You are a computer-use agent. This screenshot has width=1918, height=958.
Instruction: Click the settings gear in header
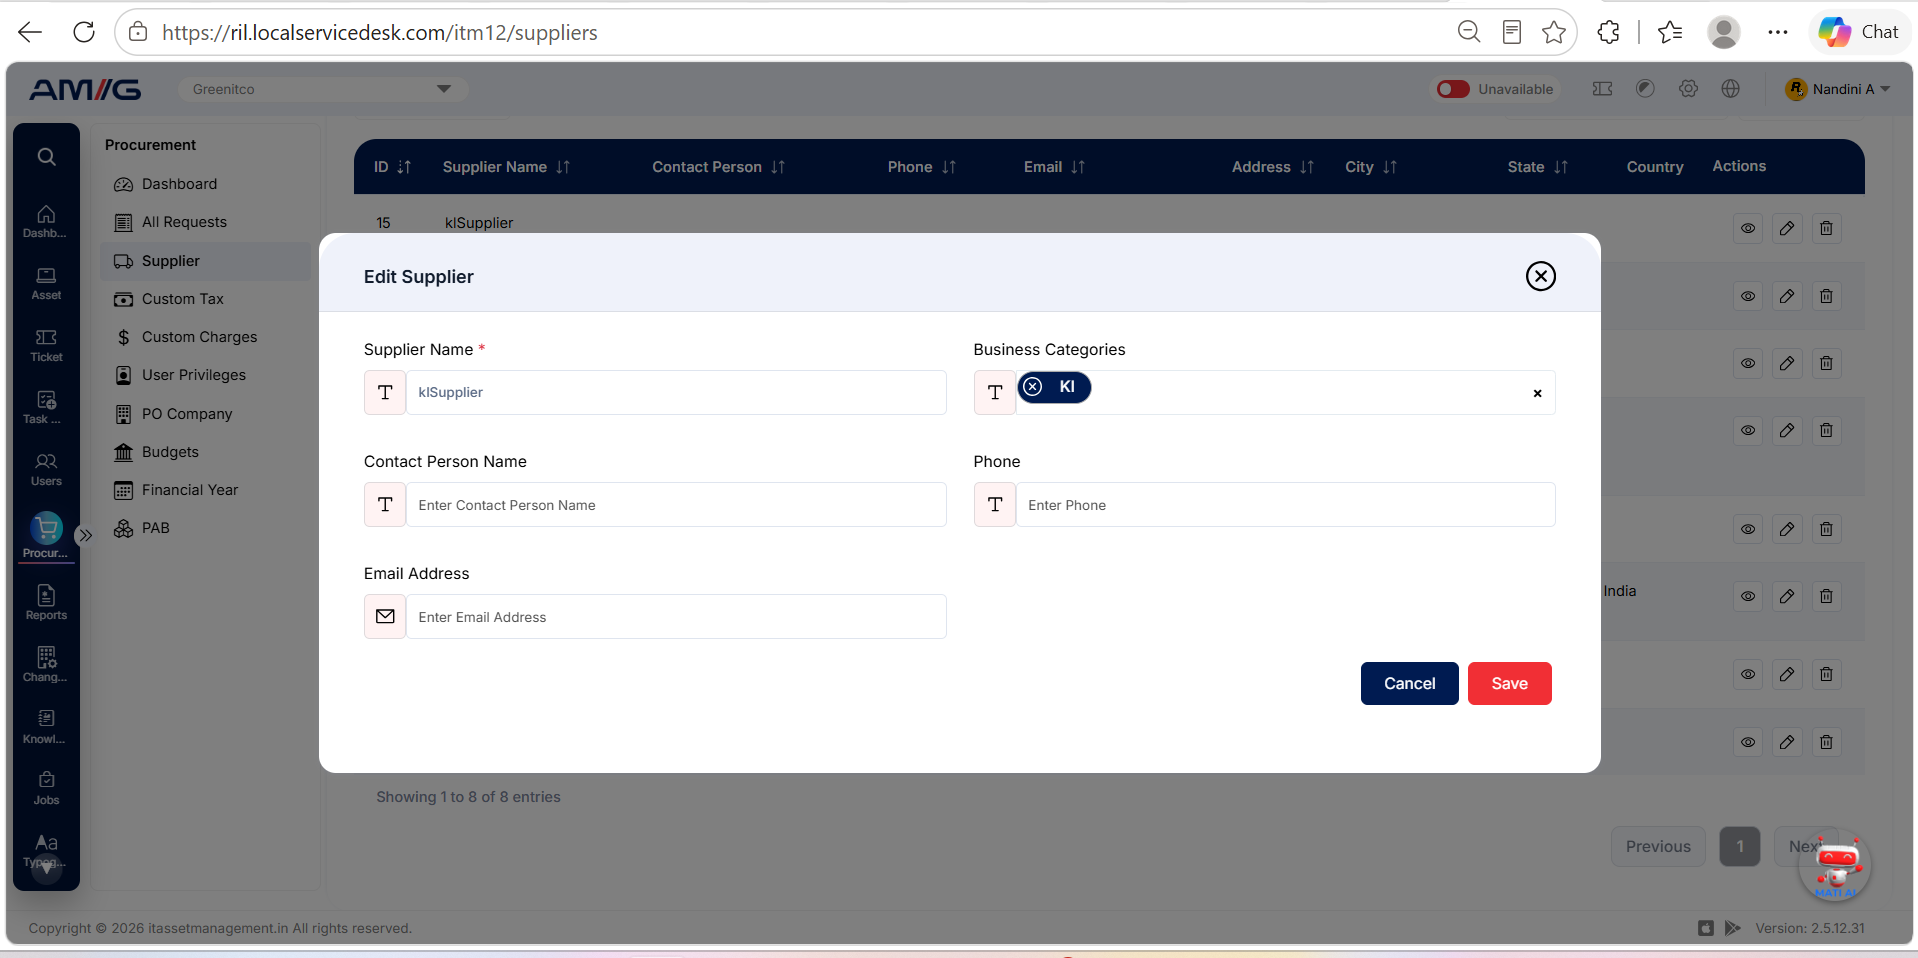click(1688, 89)
